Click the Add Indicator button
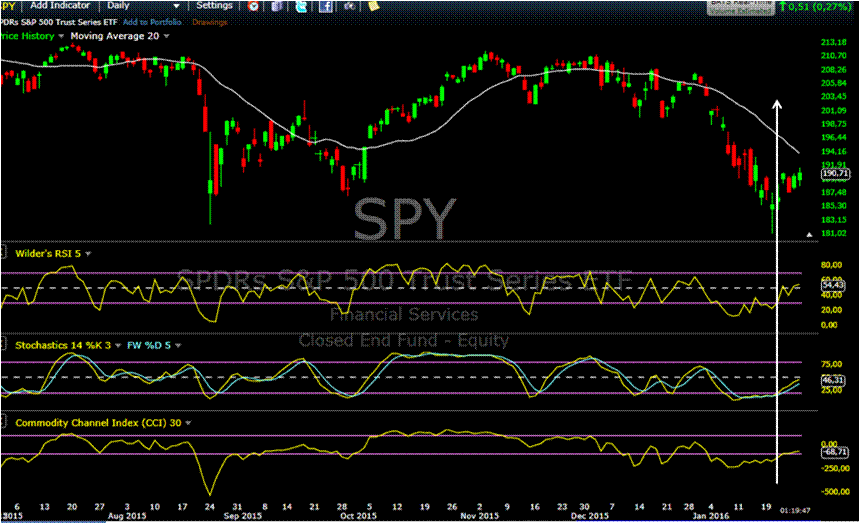Viewport: 860px width, 524px height. [x=60, y=5]
